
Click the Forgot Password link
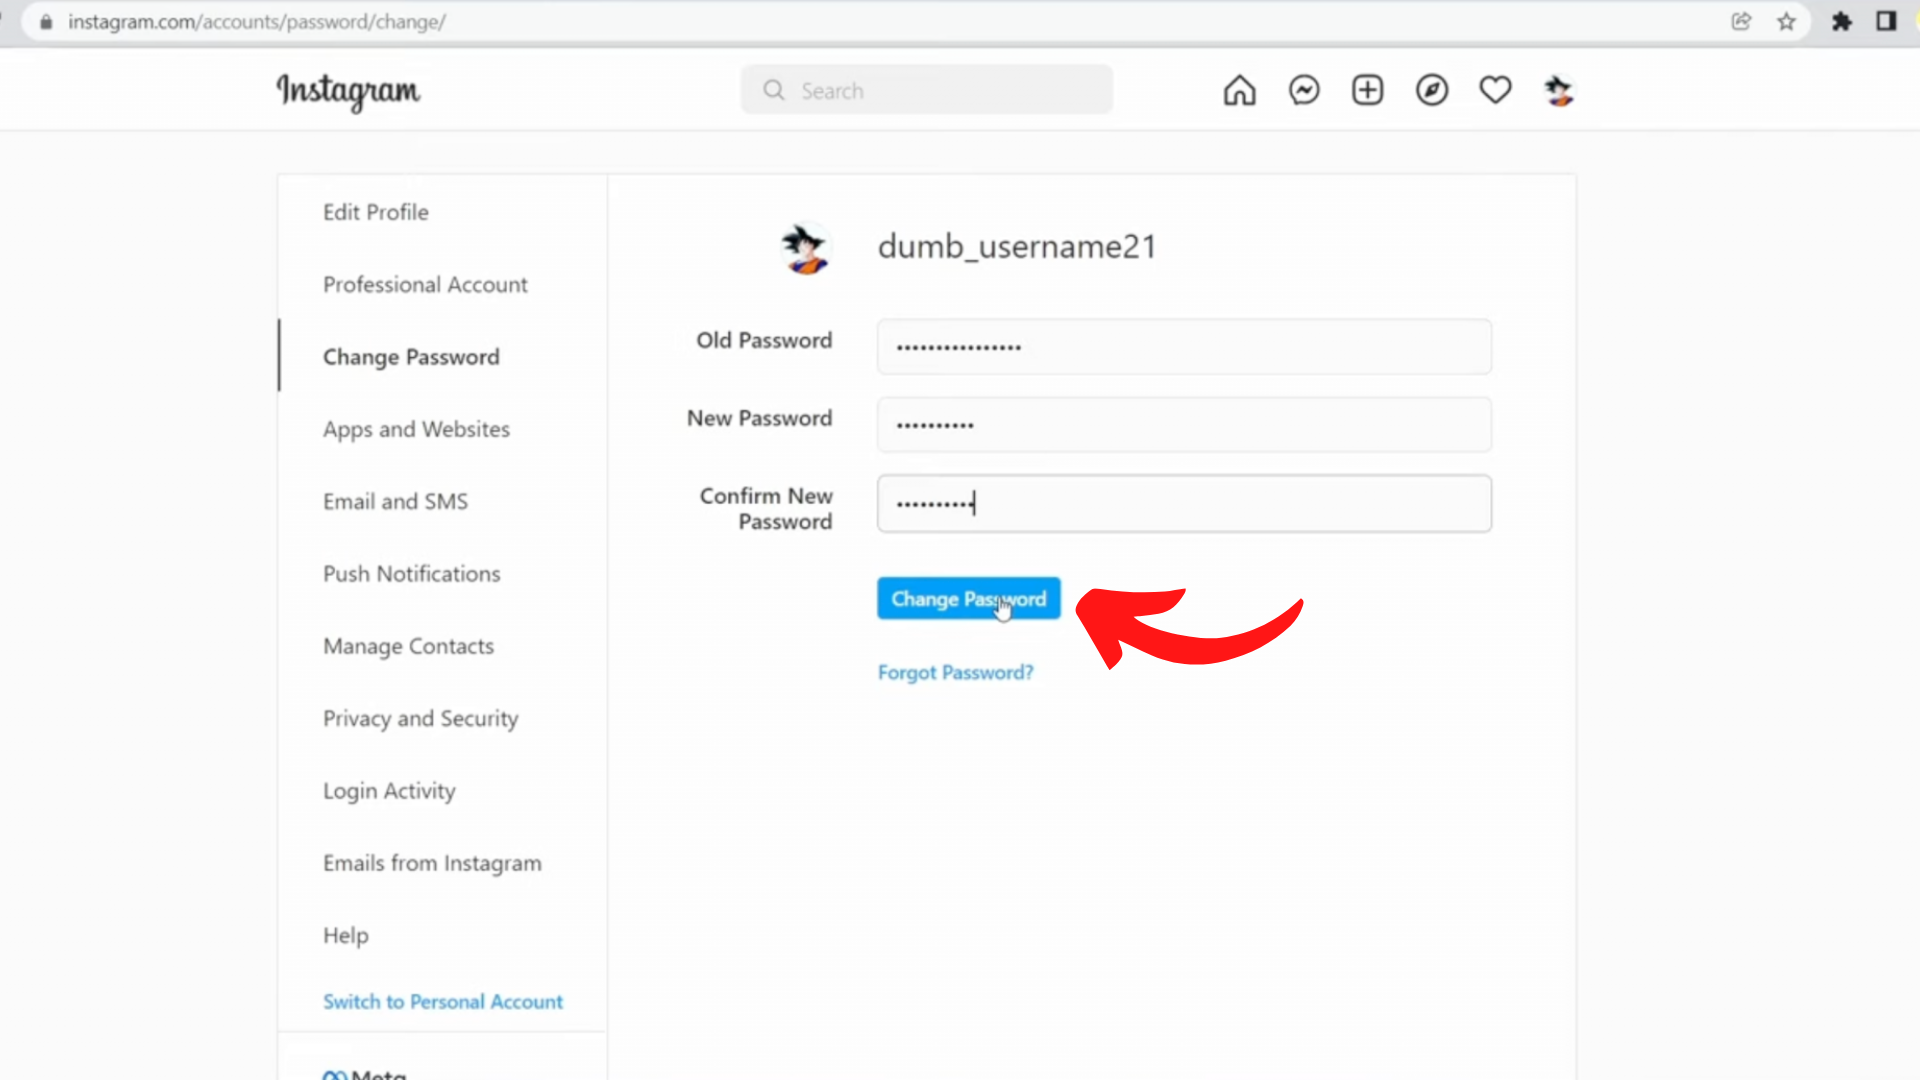click(x=955, y=672)
